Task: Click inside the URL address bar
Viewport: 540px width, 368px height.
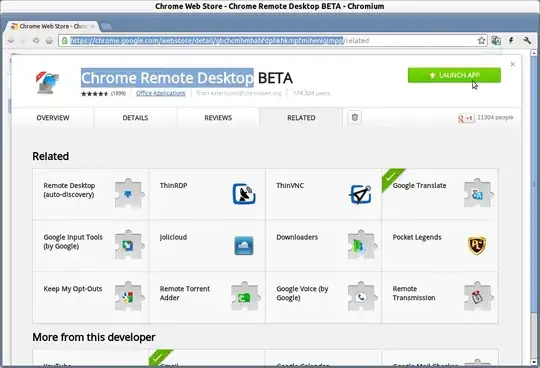Action: [272, 41]
